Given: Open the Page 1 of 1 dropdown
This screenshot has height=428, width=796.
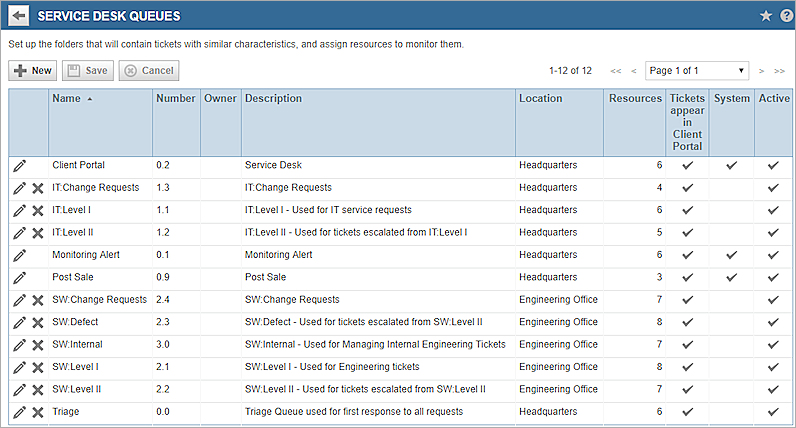Looking at the screenshot, I should coord(697,71).
